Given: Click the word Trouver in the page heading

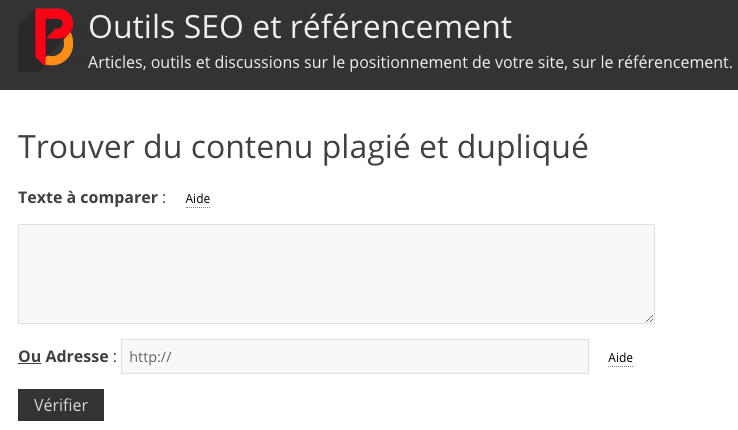Looking at the screenshot, I should (74, 146).
